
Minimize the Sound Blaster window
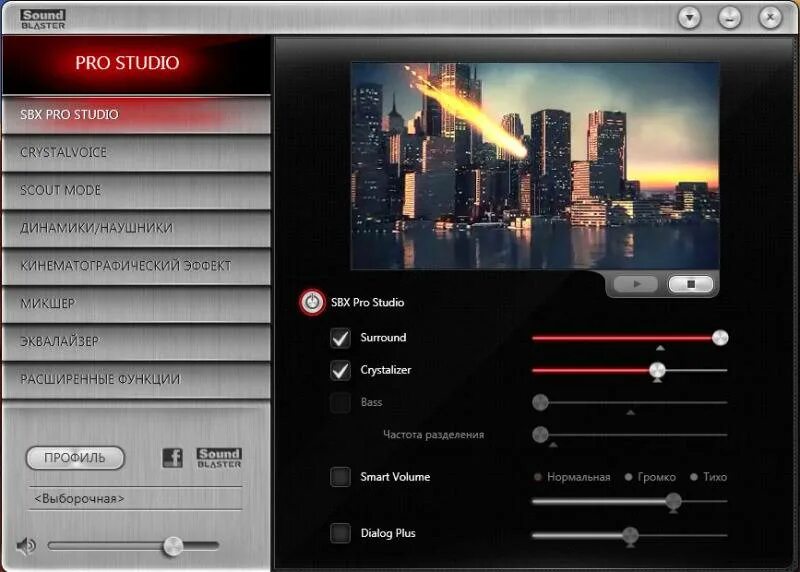[x=730, y=18]
